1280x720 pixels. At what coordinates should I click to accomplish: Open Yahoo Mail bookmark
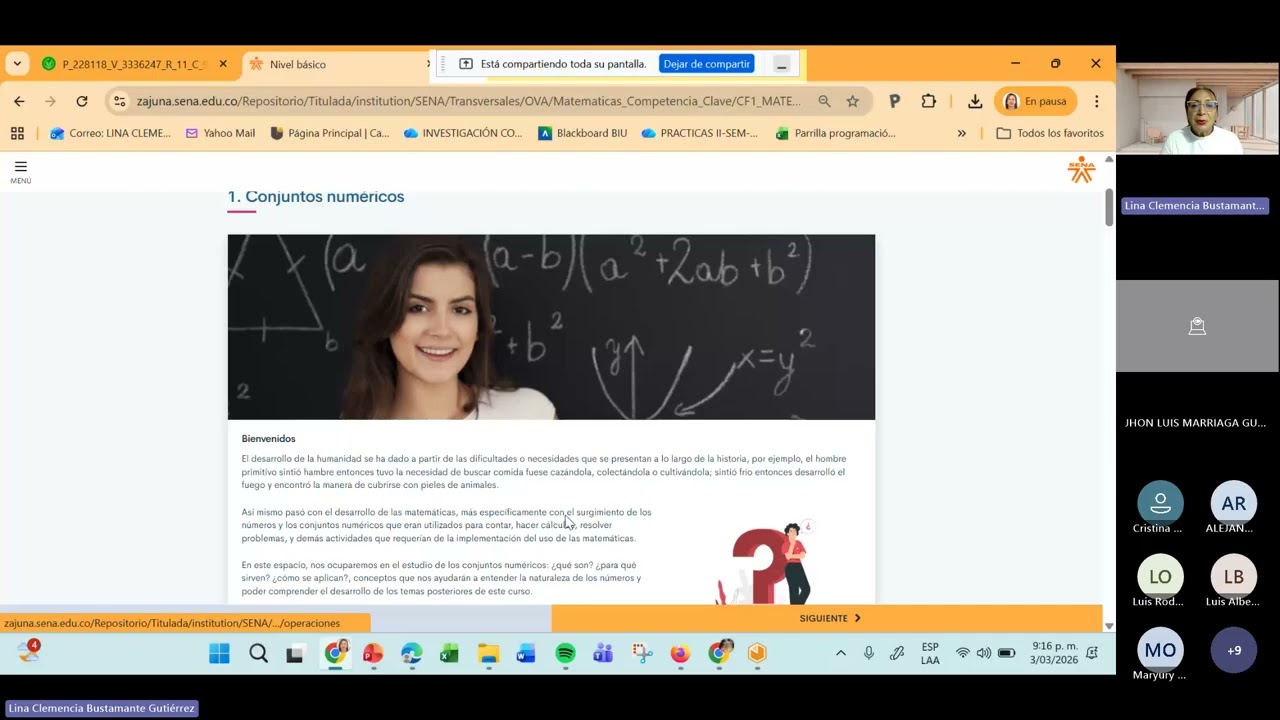(220, 133)
